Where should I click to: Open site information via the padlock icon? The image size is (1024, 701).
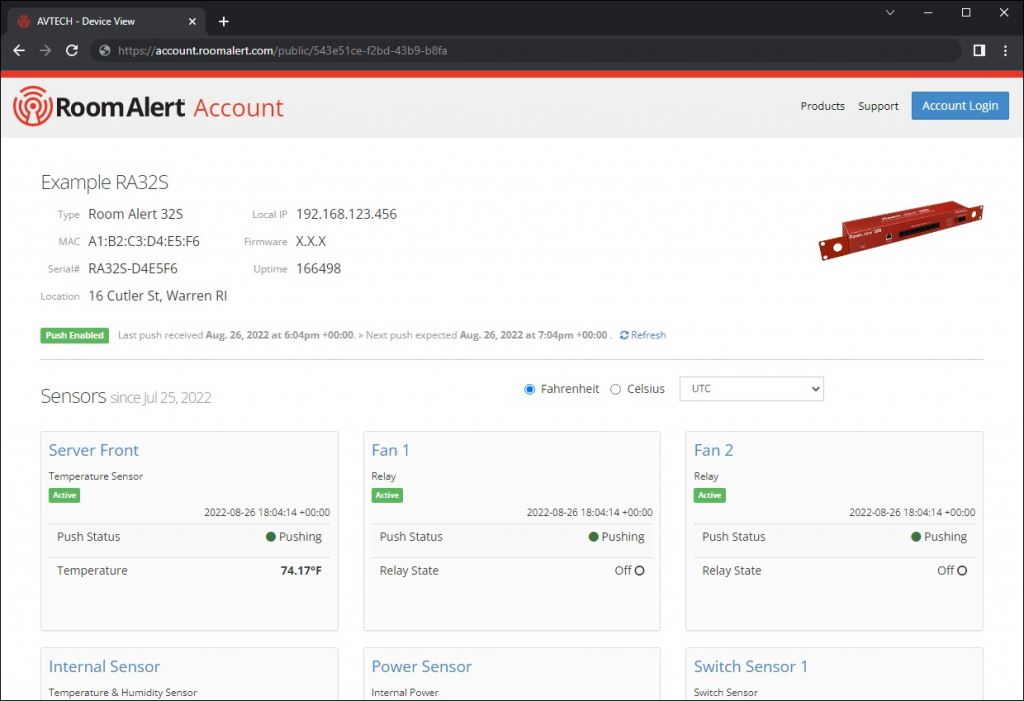point(104,48)
